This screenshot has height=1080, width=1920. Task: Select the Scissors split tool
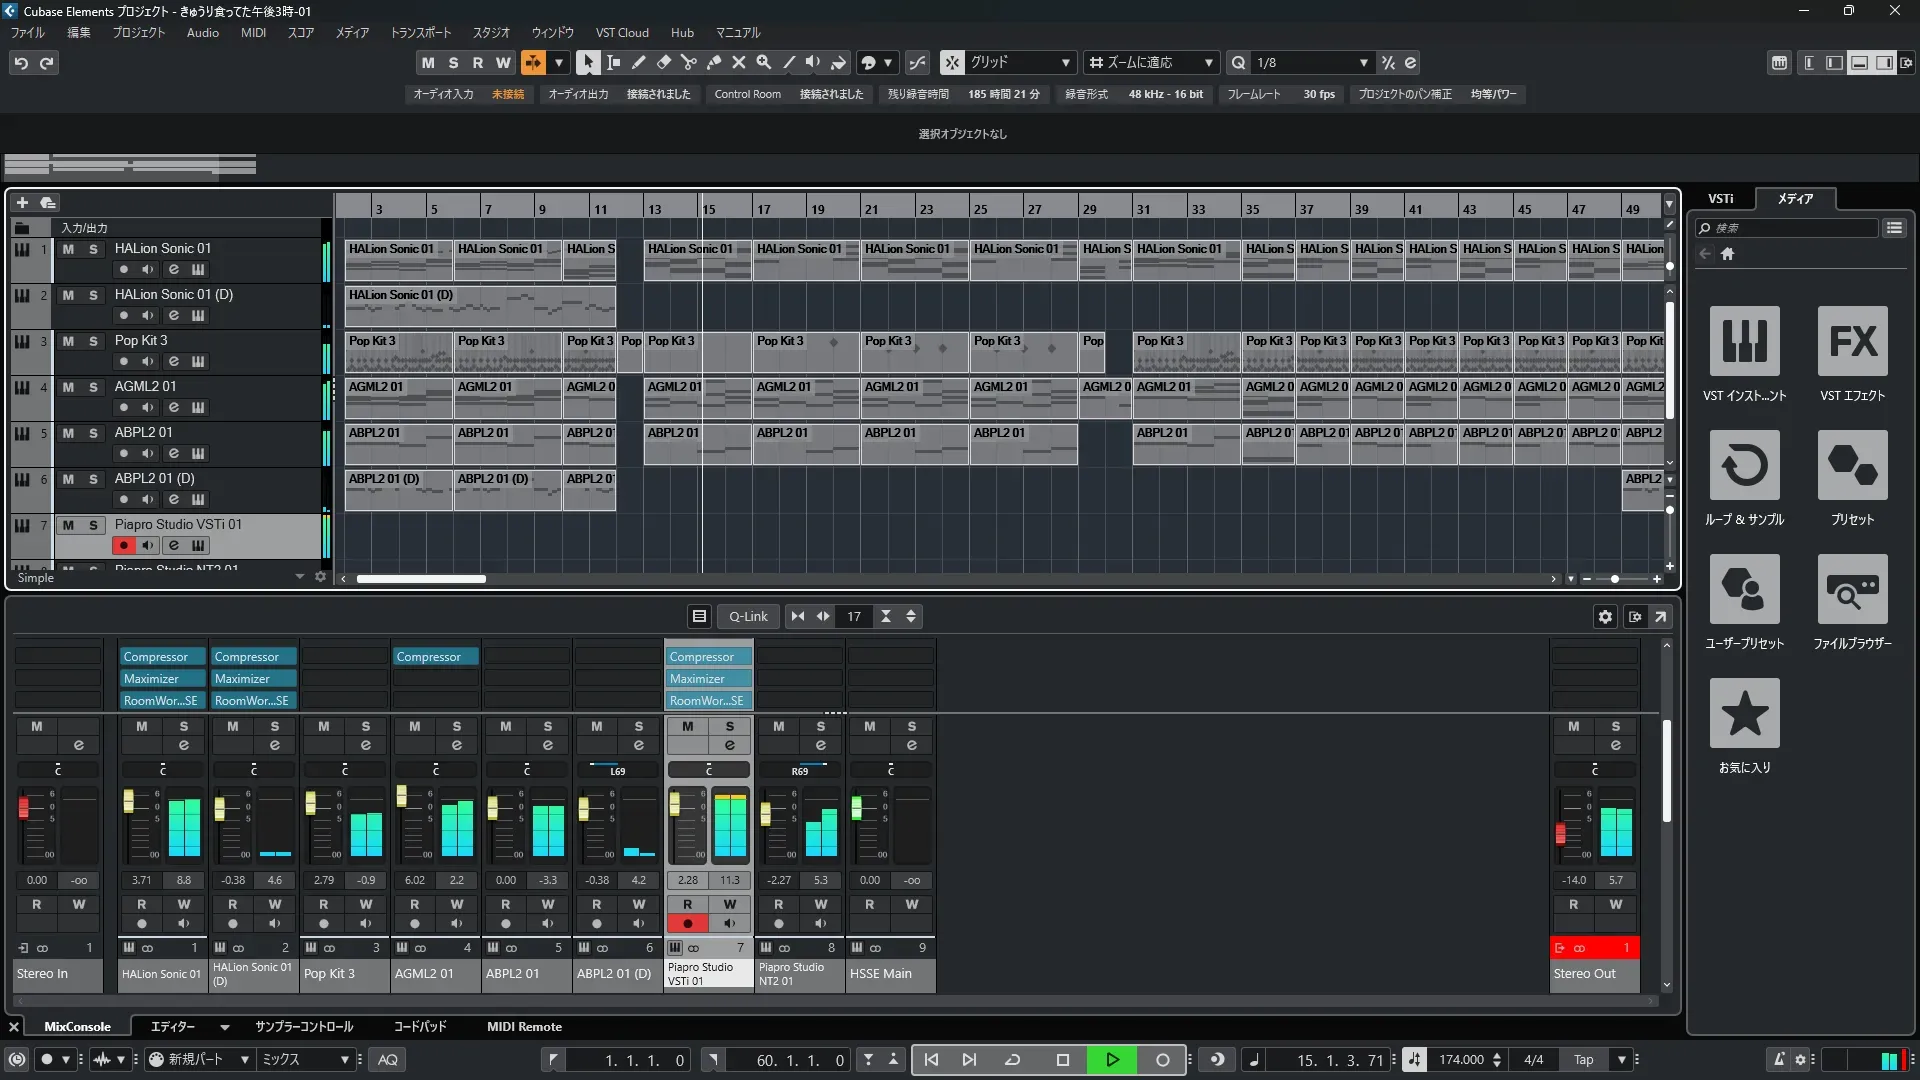click(x=688, y=62)
